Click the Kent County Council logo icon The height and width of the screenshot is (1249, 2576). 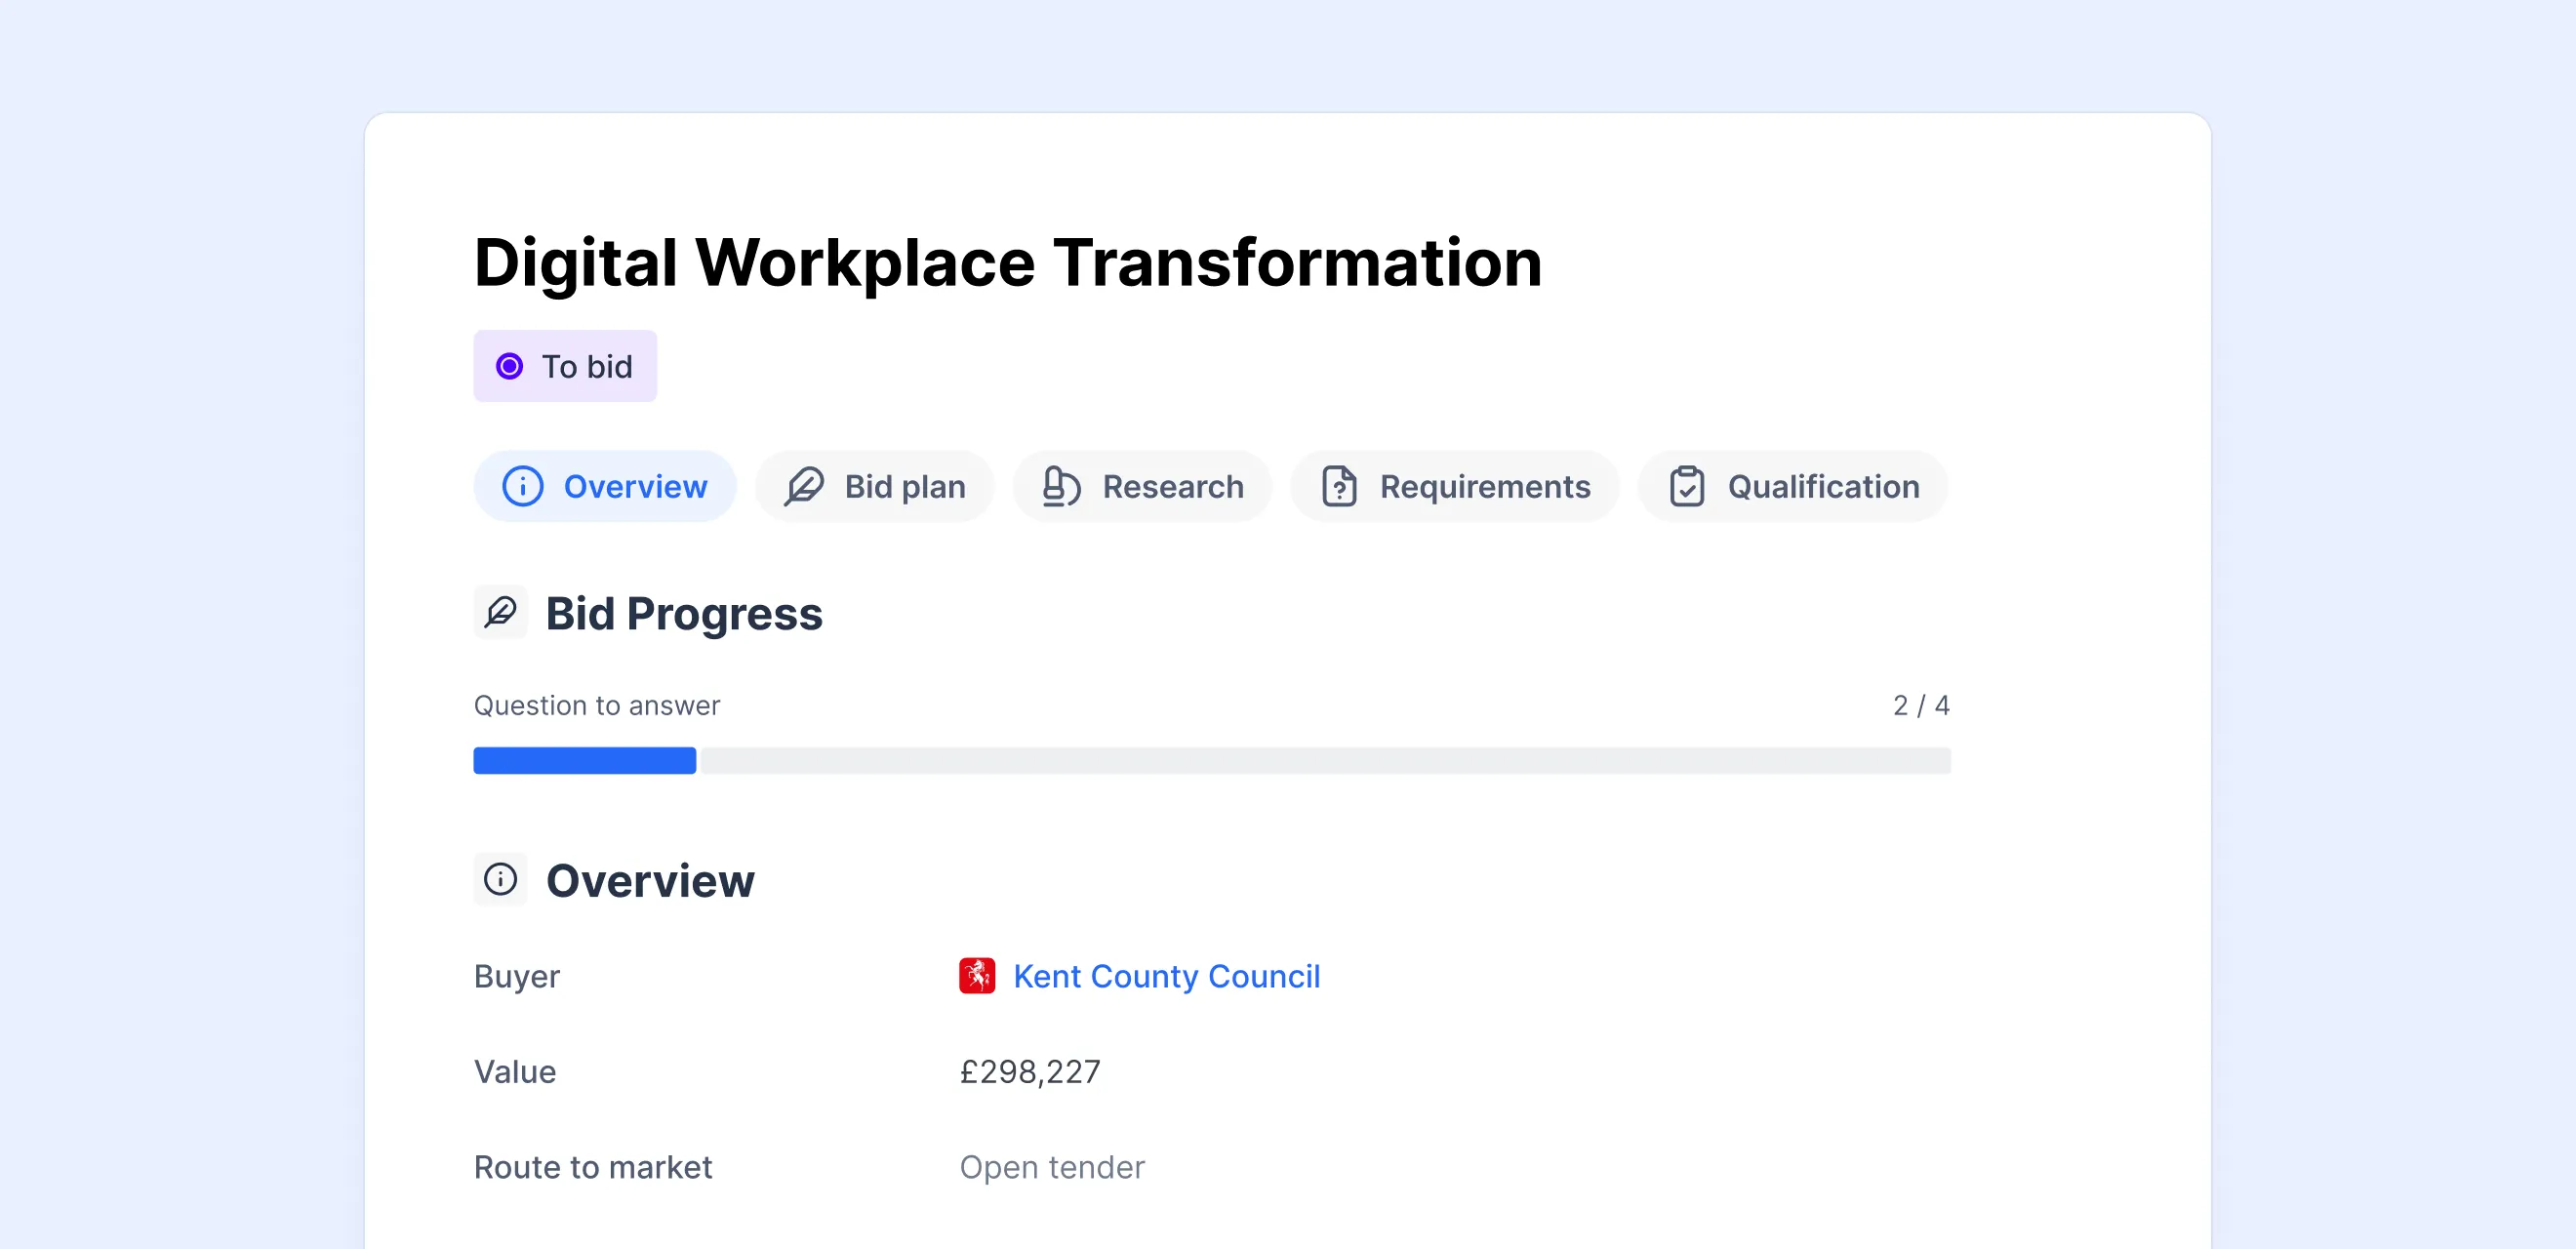pos(977,975)
